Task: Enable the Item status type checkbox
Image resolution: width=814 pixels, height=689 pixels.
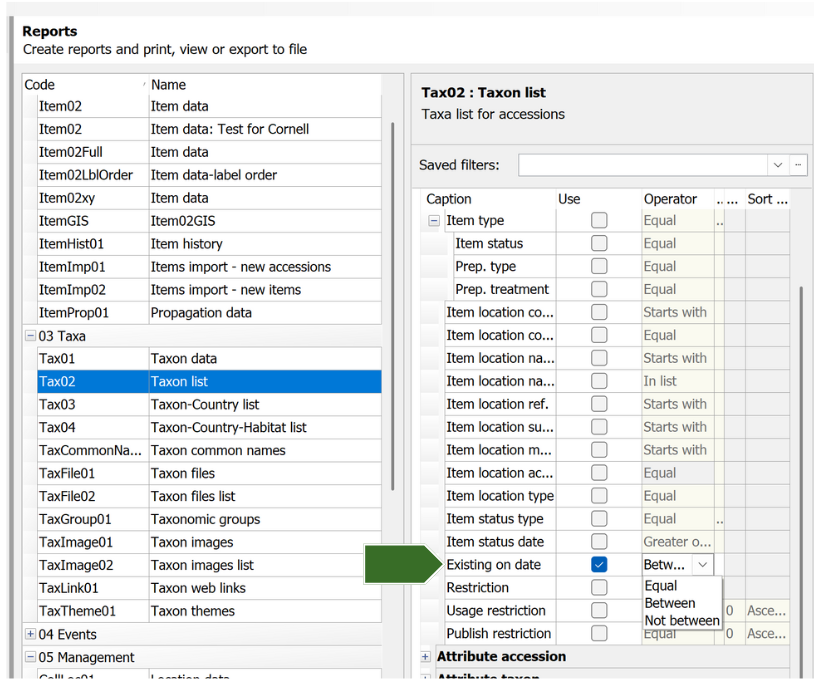Action: (x=599, y=518)
